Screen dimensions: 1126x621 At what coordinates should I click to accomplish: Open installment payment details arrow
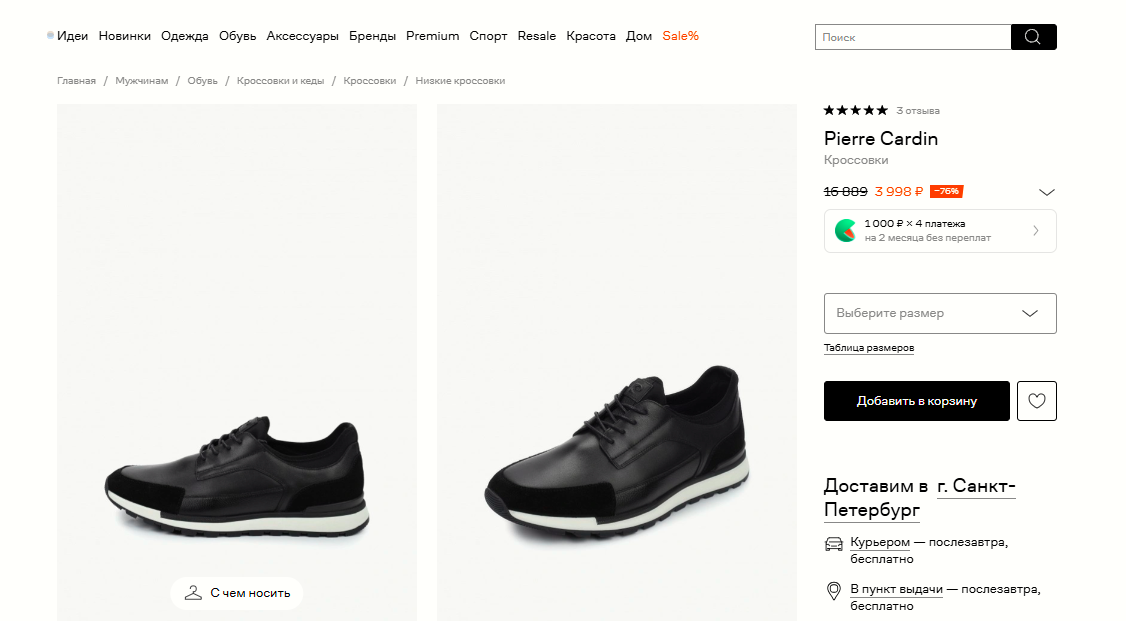(x=1036, y=230)
